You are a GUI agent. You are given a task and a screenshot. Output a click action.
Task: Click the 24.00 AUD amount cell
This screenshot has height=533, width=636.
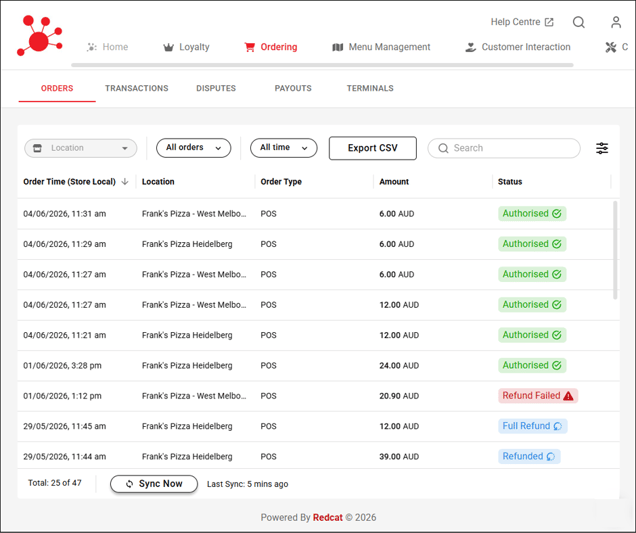click(399, 365)
